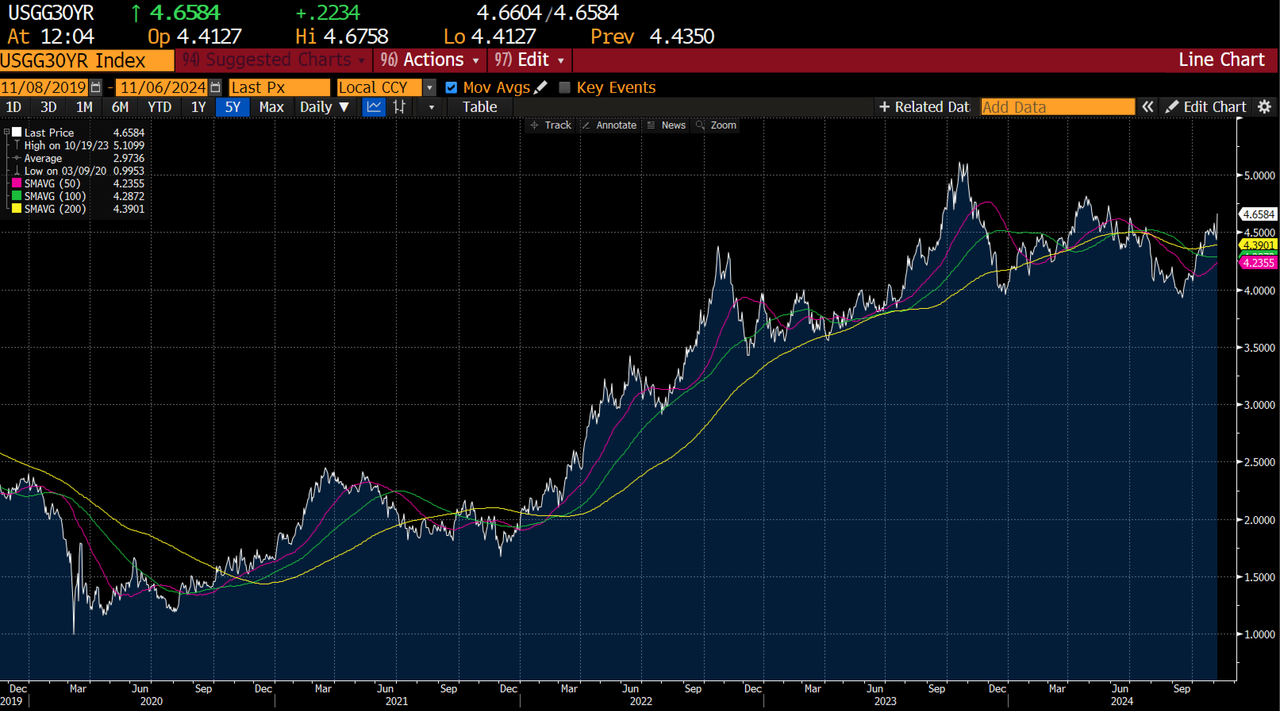Open the Local CCY currency dropdown
The height and width of the screenshot is (711, 1280).
(x=429, y=87)
